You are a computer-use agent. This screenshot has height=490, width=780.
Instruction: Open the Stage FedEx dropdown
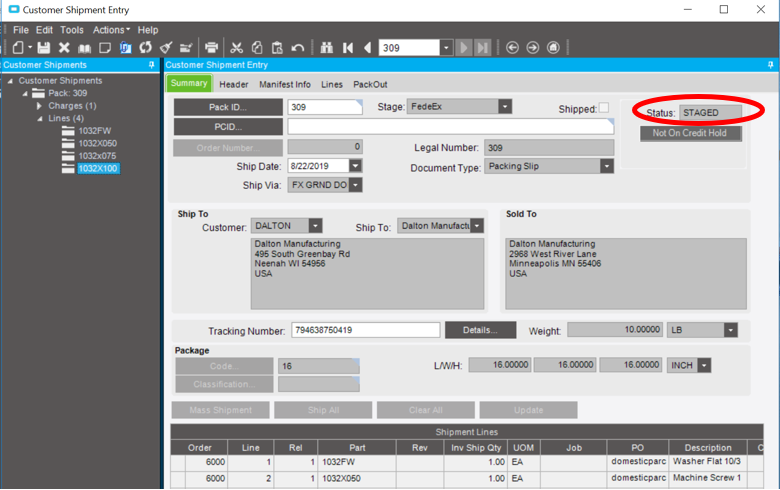(505, 106)
